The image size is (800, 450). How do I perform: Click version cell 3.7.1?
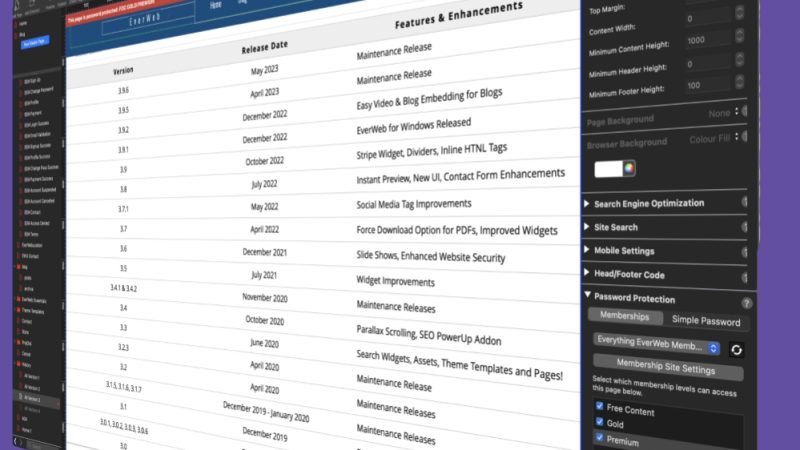pos(123,209)
